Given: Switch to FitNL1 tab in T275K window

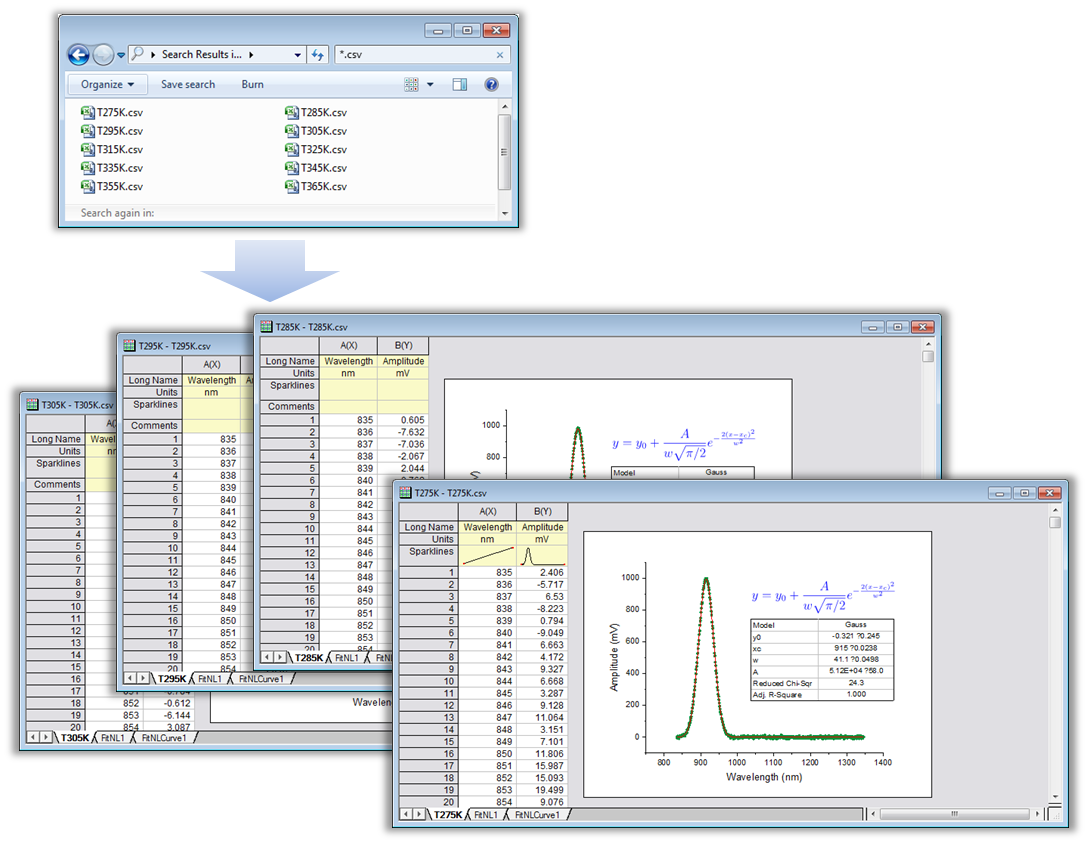Looking at the screenshot, I should (486, 815).
